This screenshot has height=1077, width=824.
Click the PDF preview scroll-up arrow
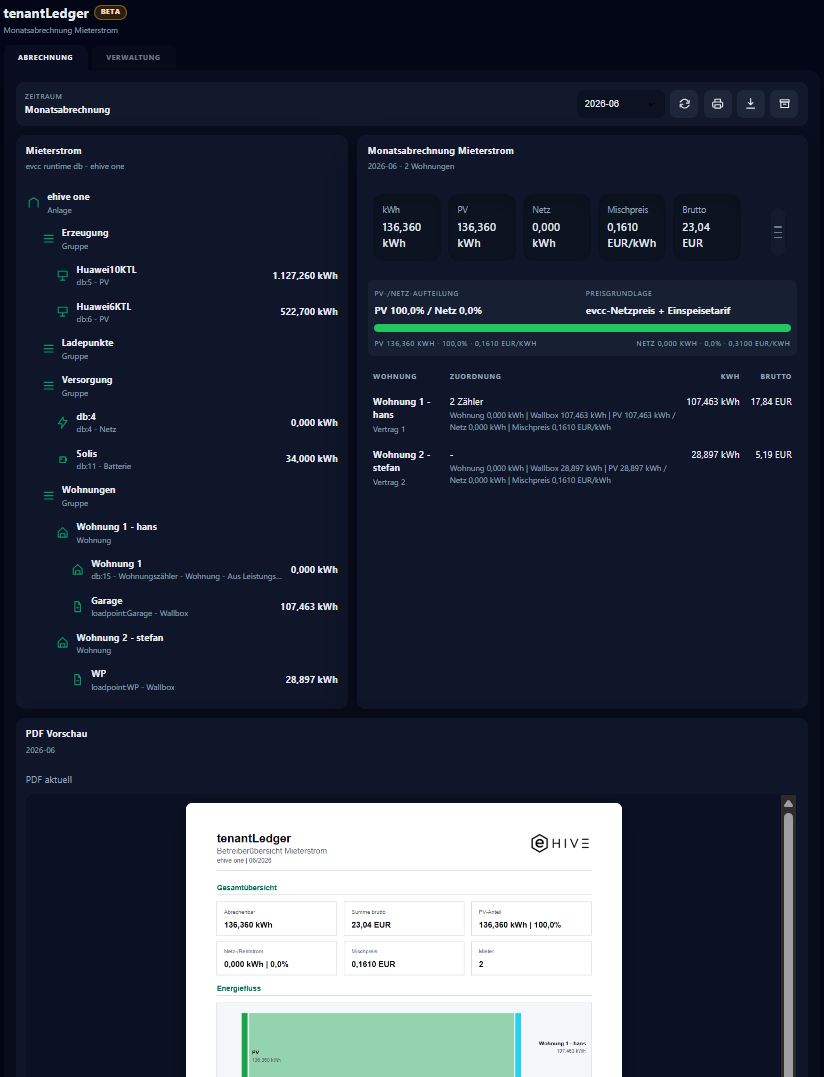pos(788,803)
